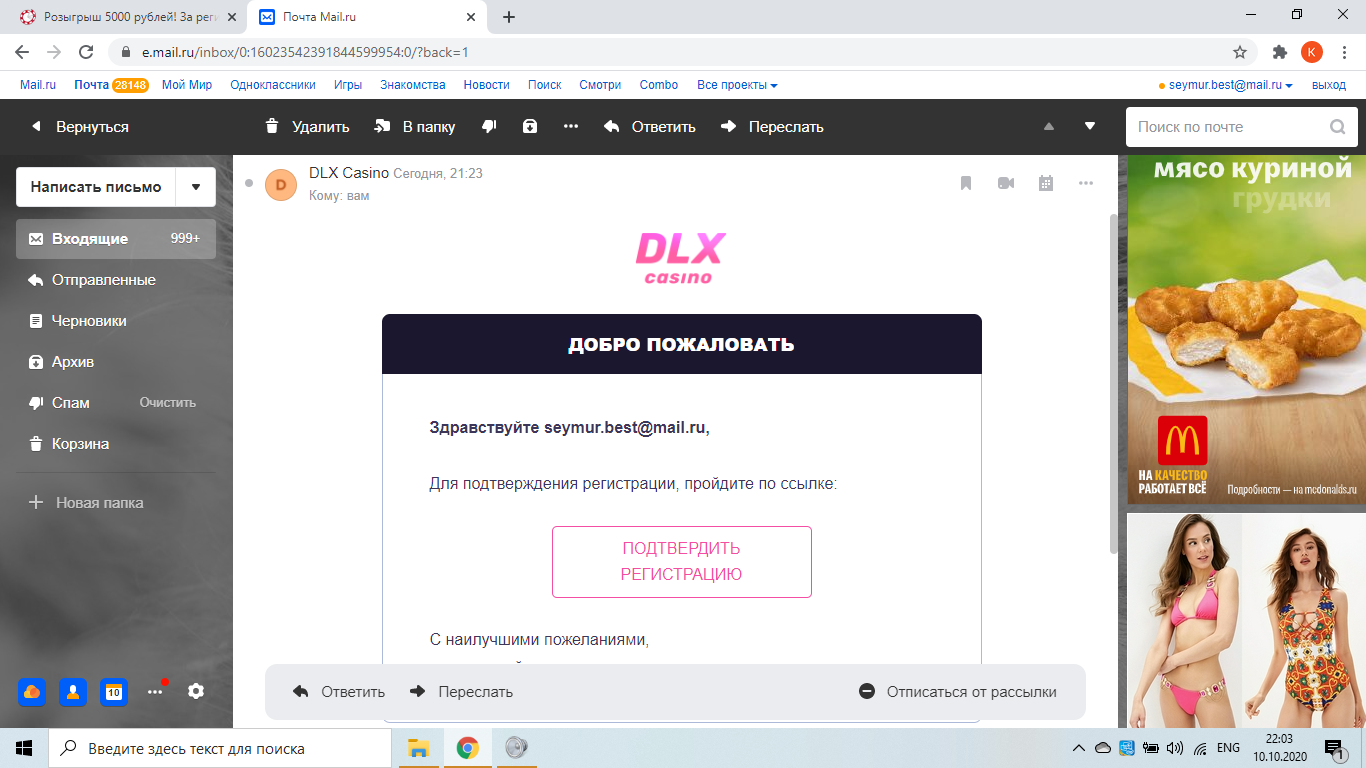Image resolution: width=1366 pixels, height=768 pixels.
Task: Open Mail.ru Cloud icon in the sidebar bottom
Action: [32, 691]
